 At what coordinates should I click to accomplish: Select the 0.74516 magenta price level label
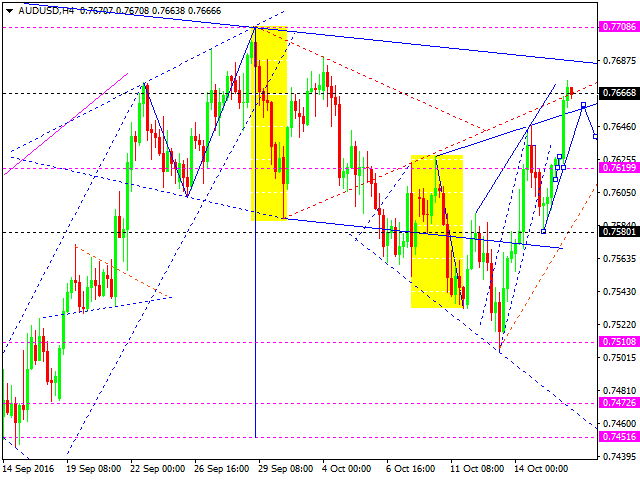coord(619,437)
